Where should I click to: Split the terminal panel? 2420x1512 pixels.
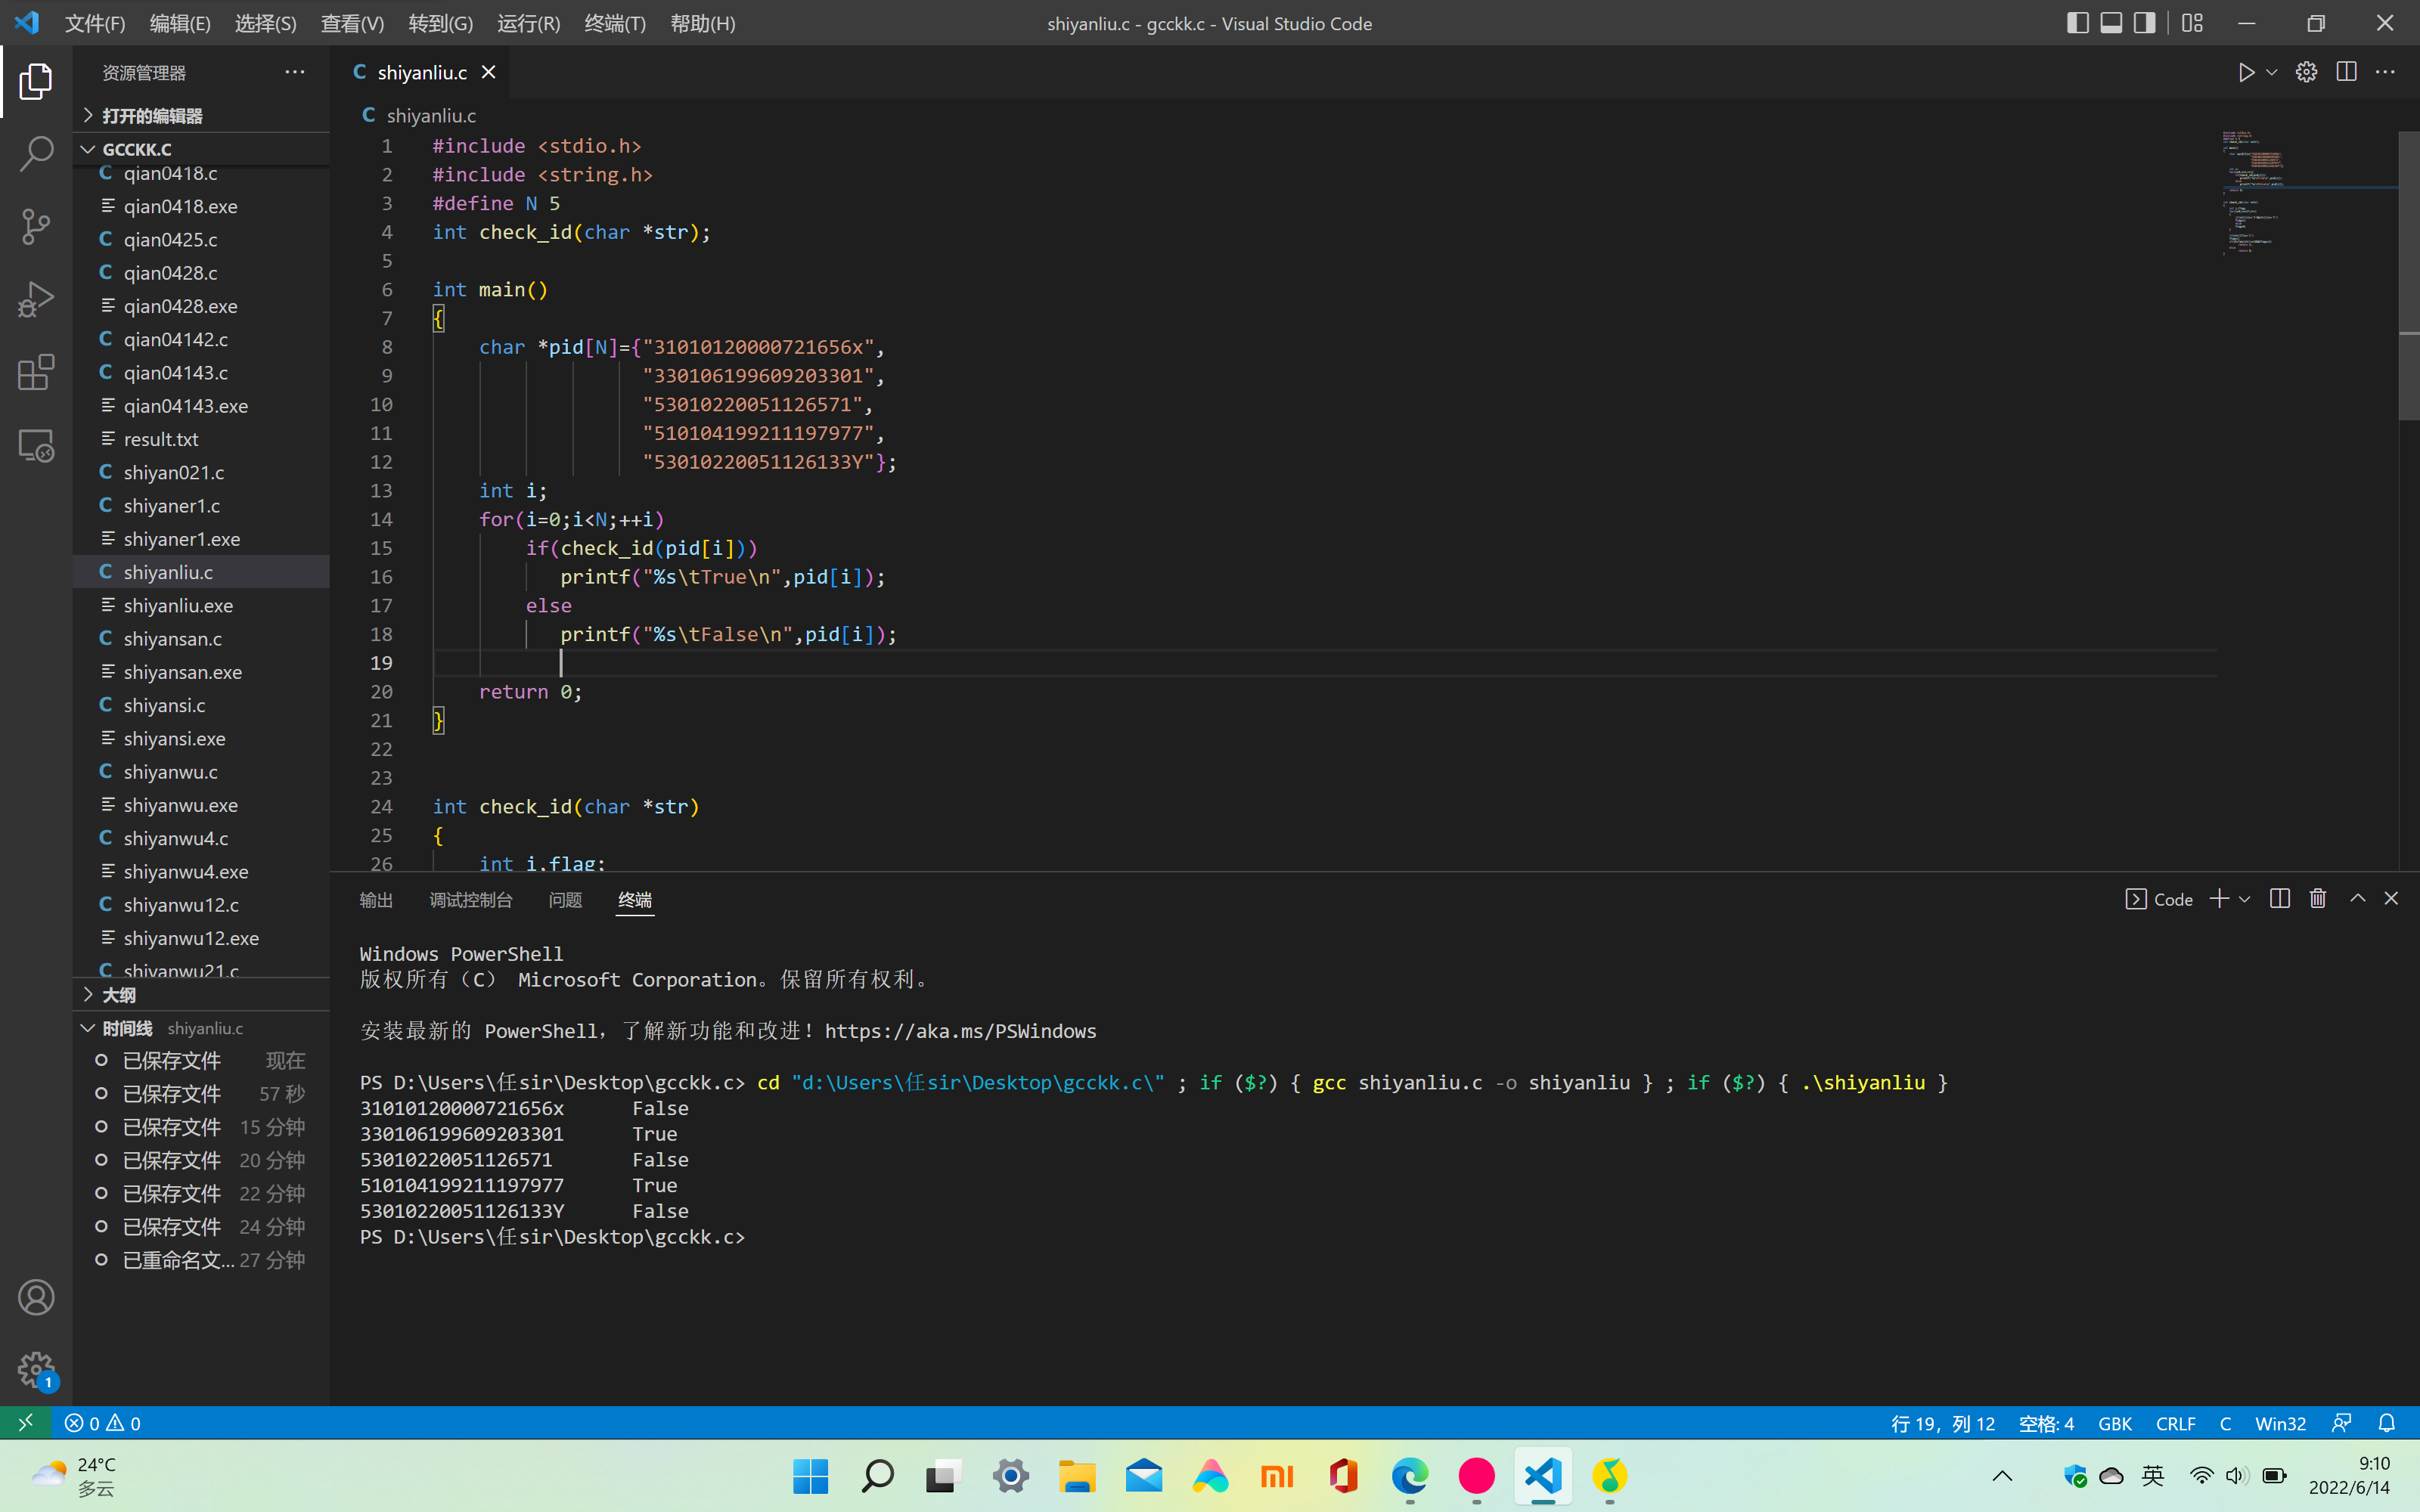[2280, 898]
